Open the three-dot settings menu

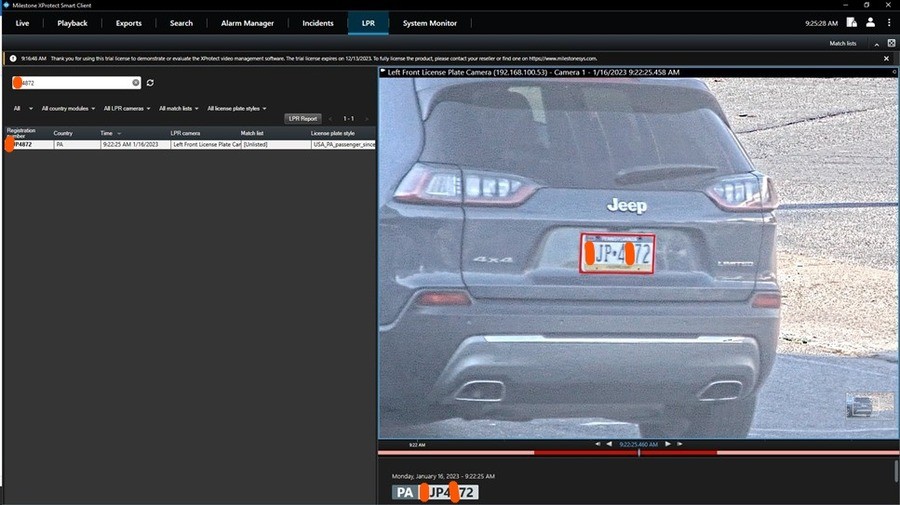pyautogui.click(x=889, y=22)
